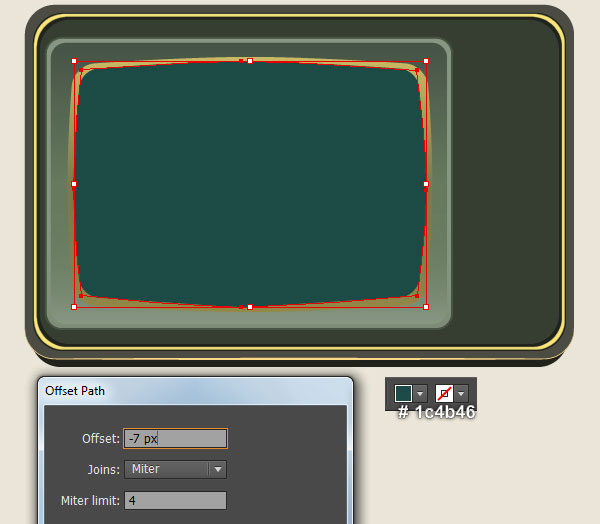
Task: Click the top-center bounding box handle
Action: point(250,61)
